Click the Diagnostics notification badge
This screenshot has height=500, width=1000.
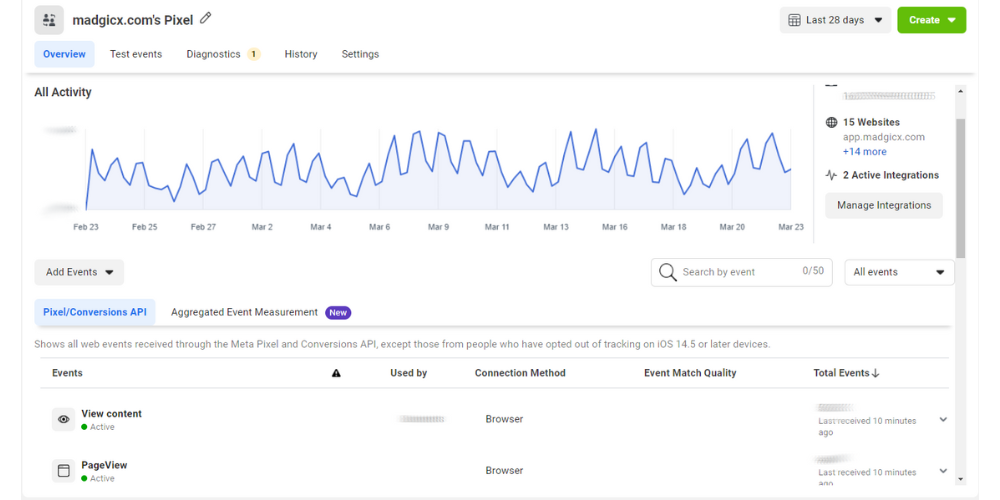coord(254,54)
